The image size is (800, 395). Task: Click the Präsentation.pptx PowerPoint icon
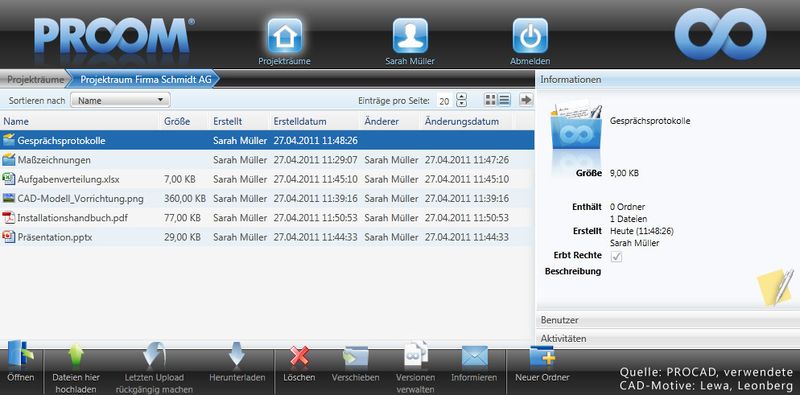(9, 237)
